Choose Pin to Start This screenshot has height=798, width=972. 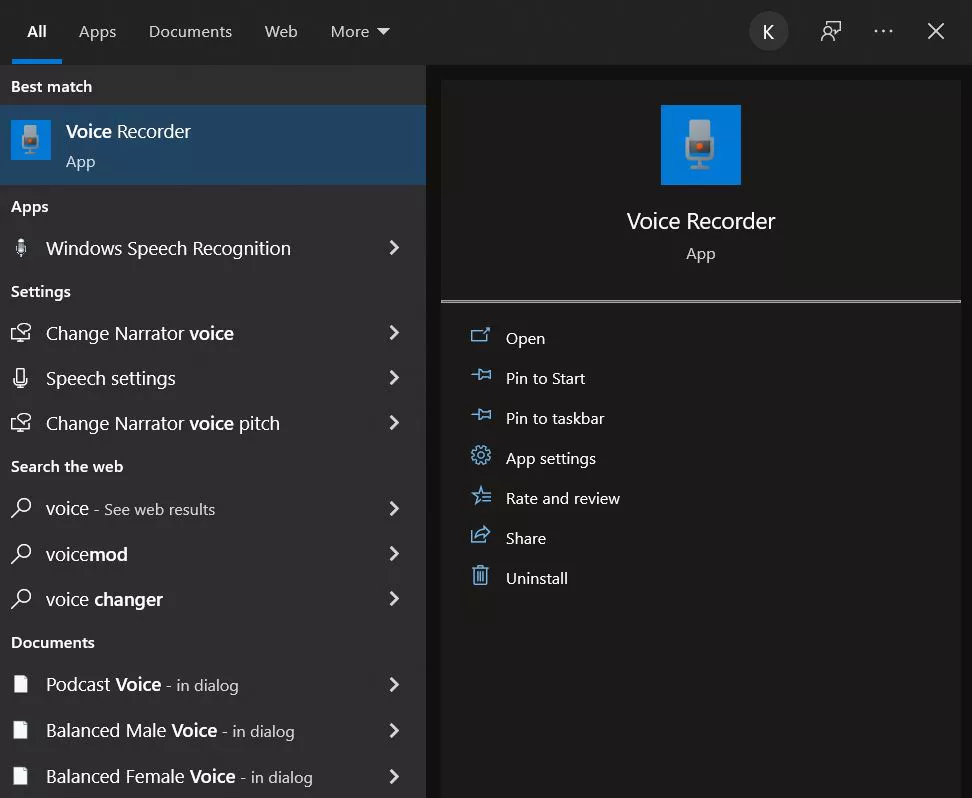click(x=545, y=378)
